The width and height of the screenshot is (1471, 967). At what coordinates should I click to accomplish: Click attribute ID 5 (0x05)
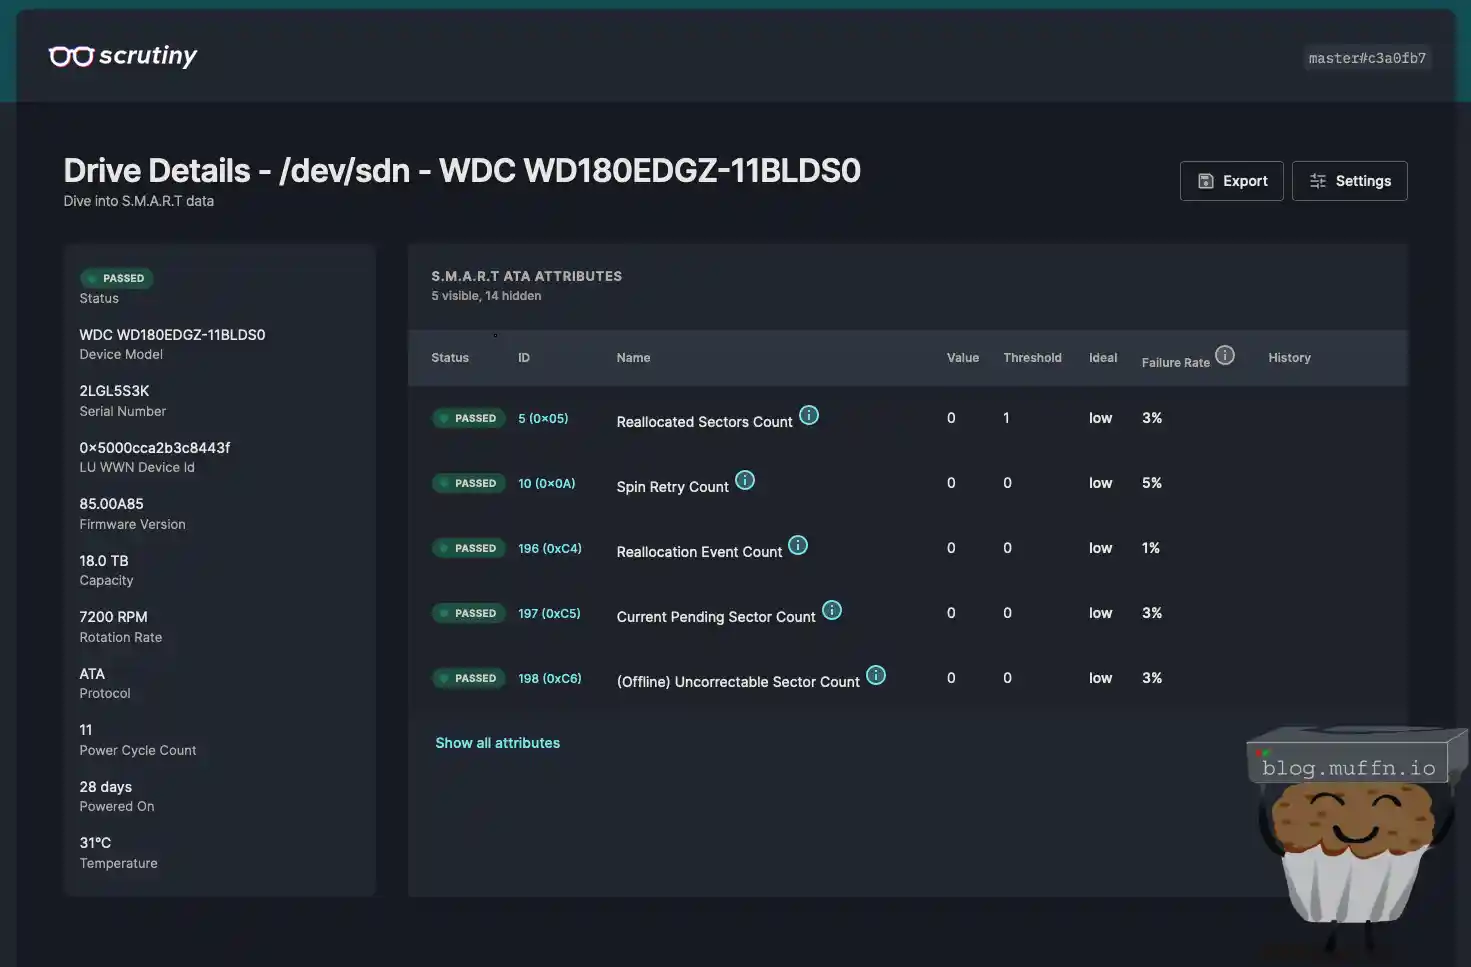543,418
